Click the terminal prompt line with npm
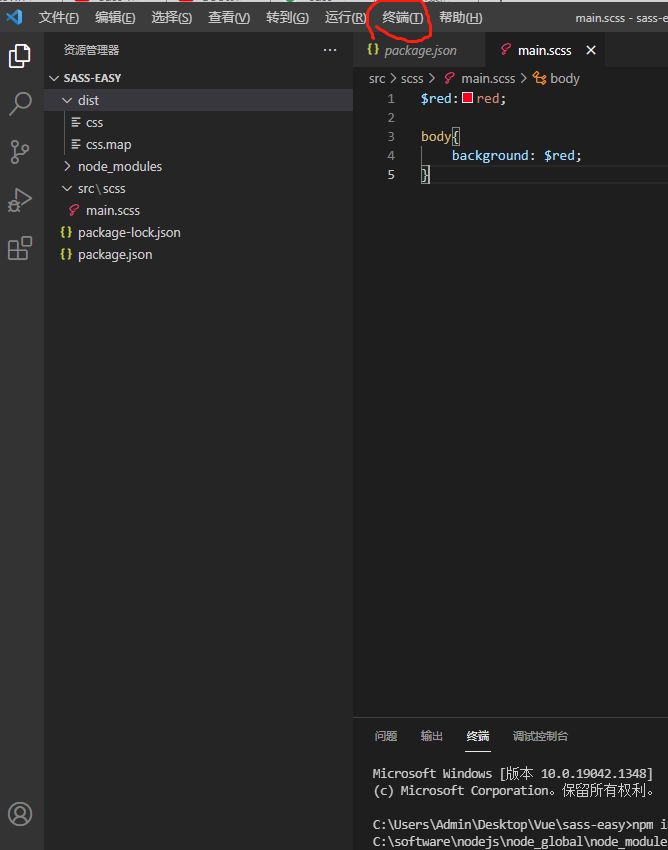Image resolution: width=668 pixels, height=850 pixels. click(520, 825)
